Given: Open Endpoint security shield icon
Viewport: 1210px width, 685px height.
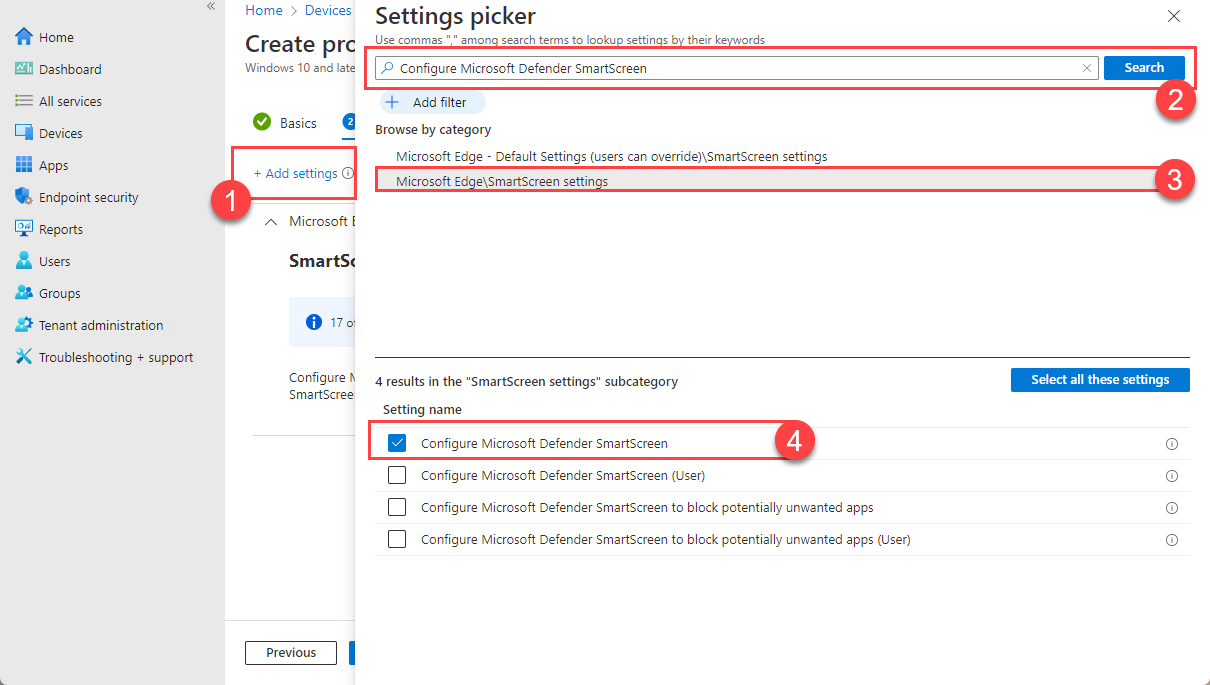Looking at the screenshot, I should [24, 197].
